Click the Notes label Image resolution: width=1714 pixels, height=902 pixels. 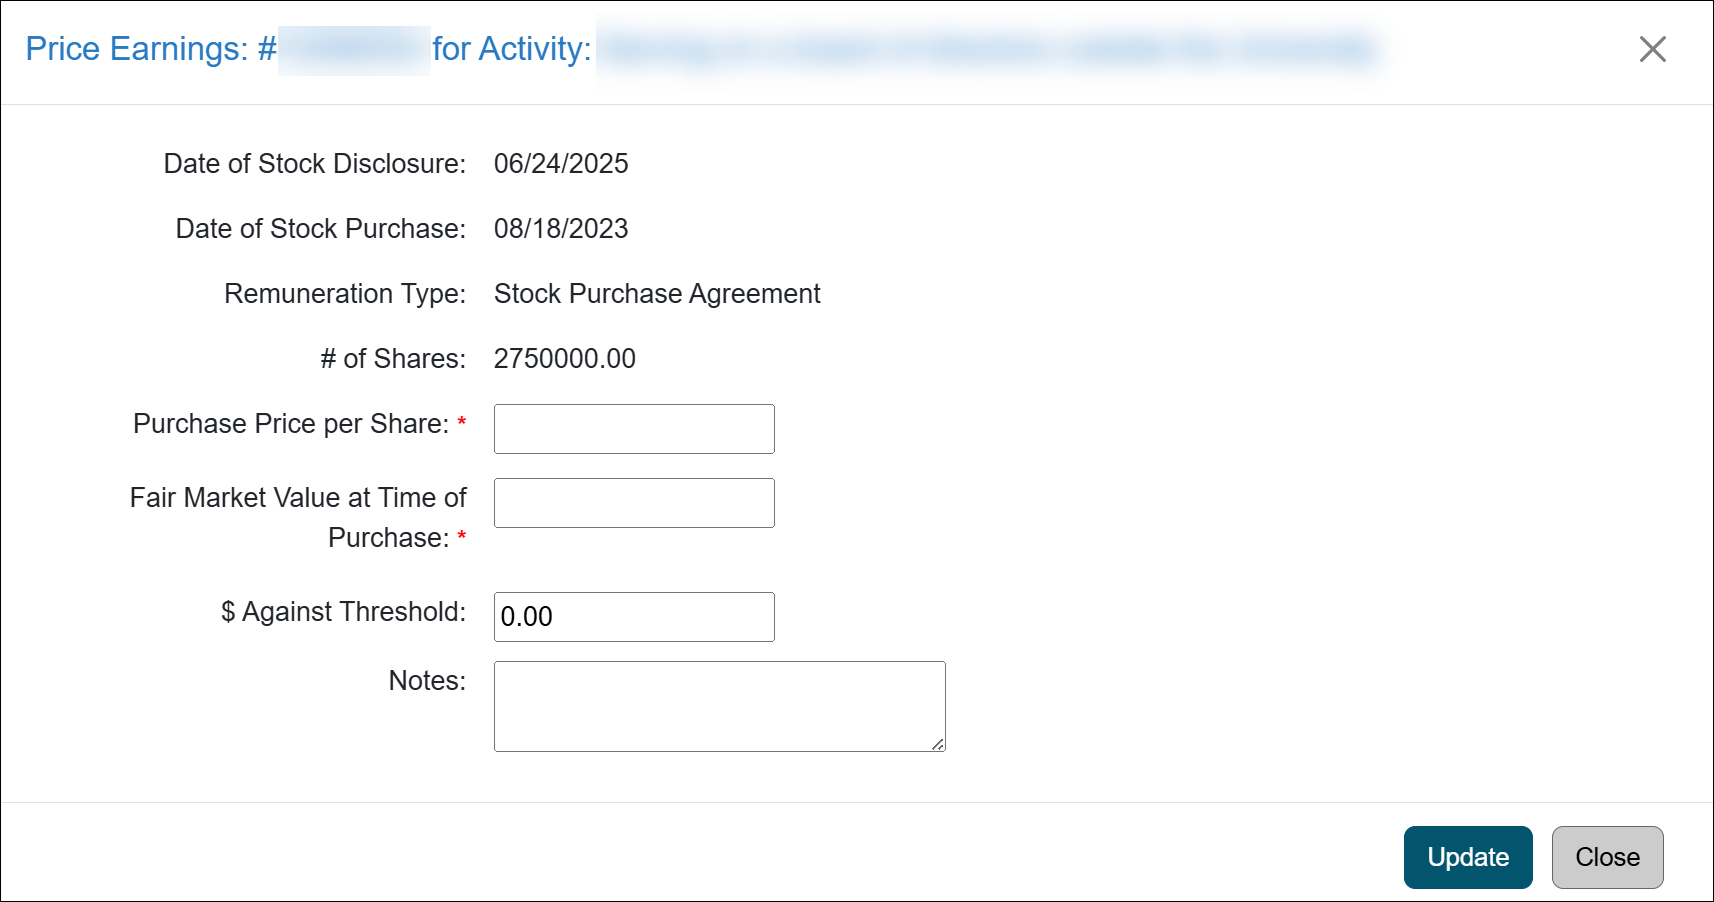(x=426, y=680)
